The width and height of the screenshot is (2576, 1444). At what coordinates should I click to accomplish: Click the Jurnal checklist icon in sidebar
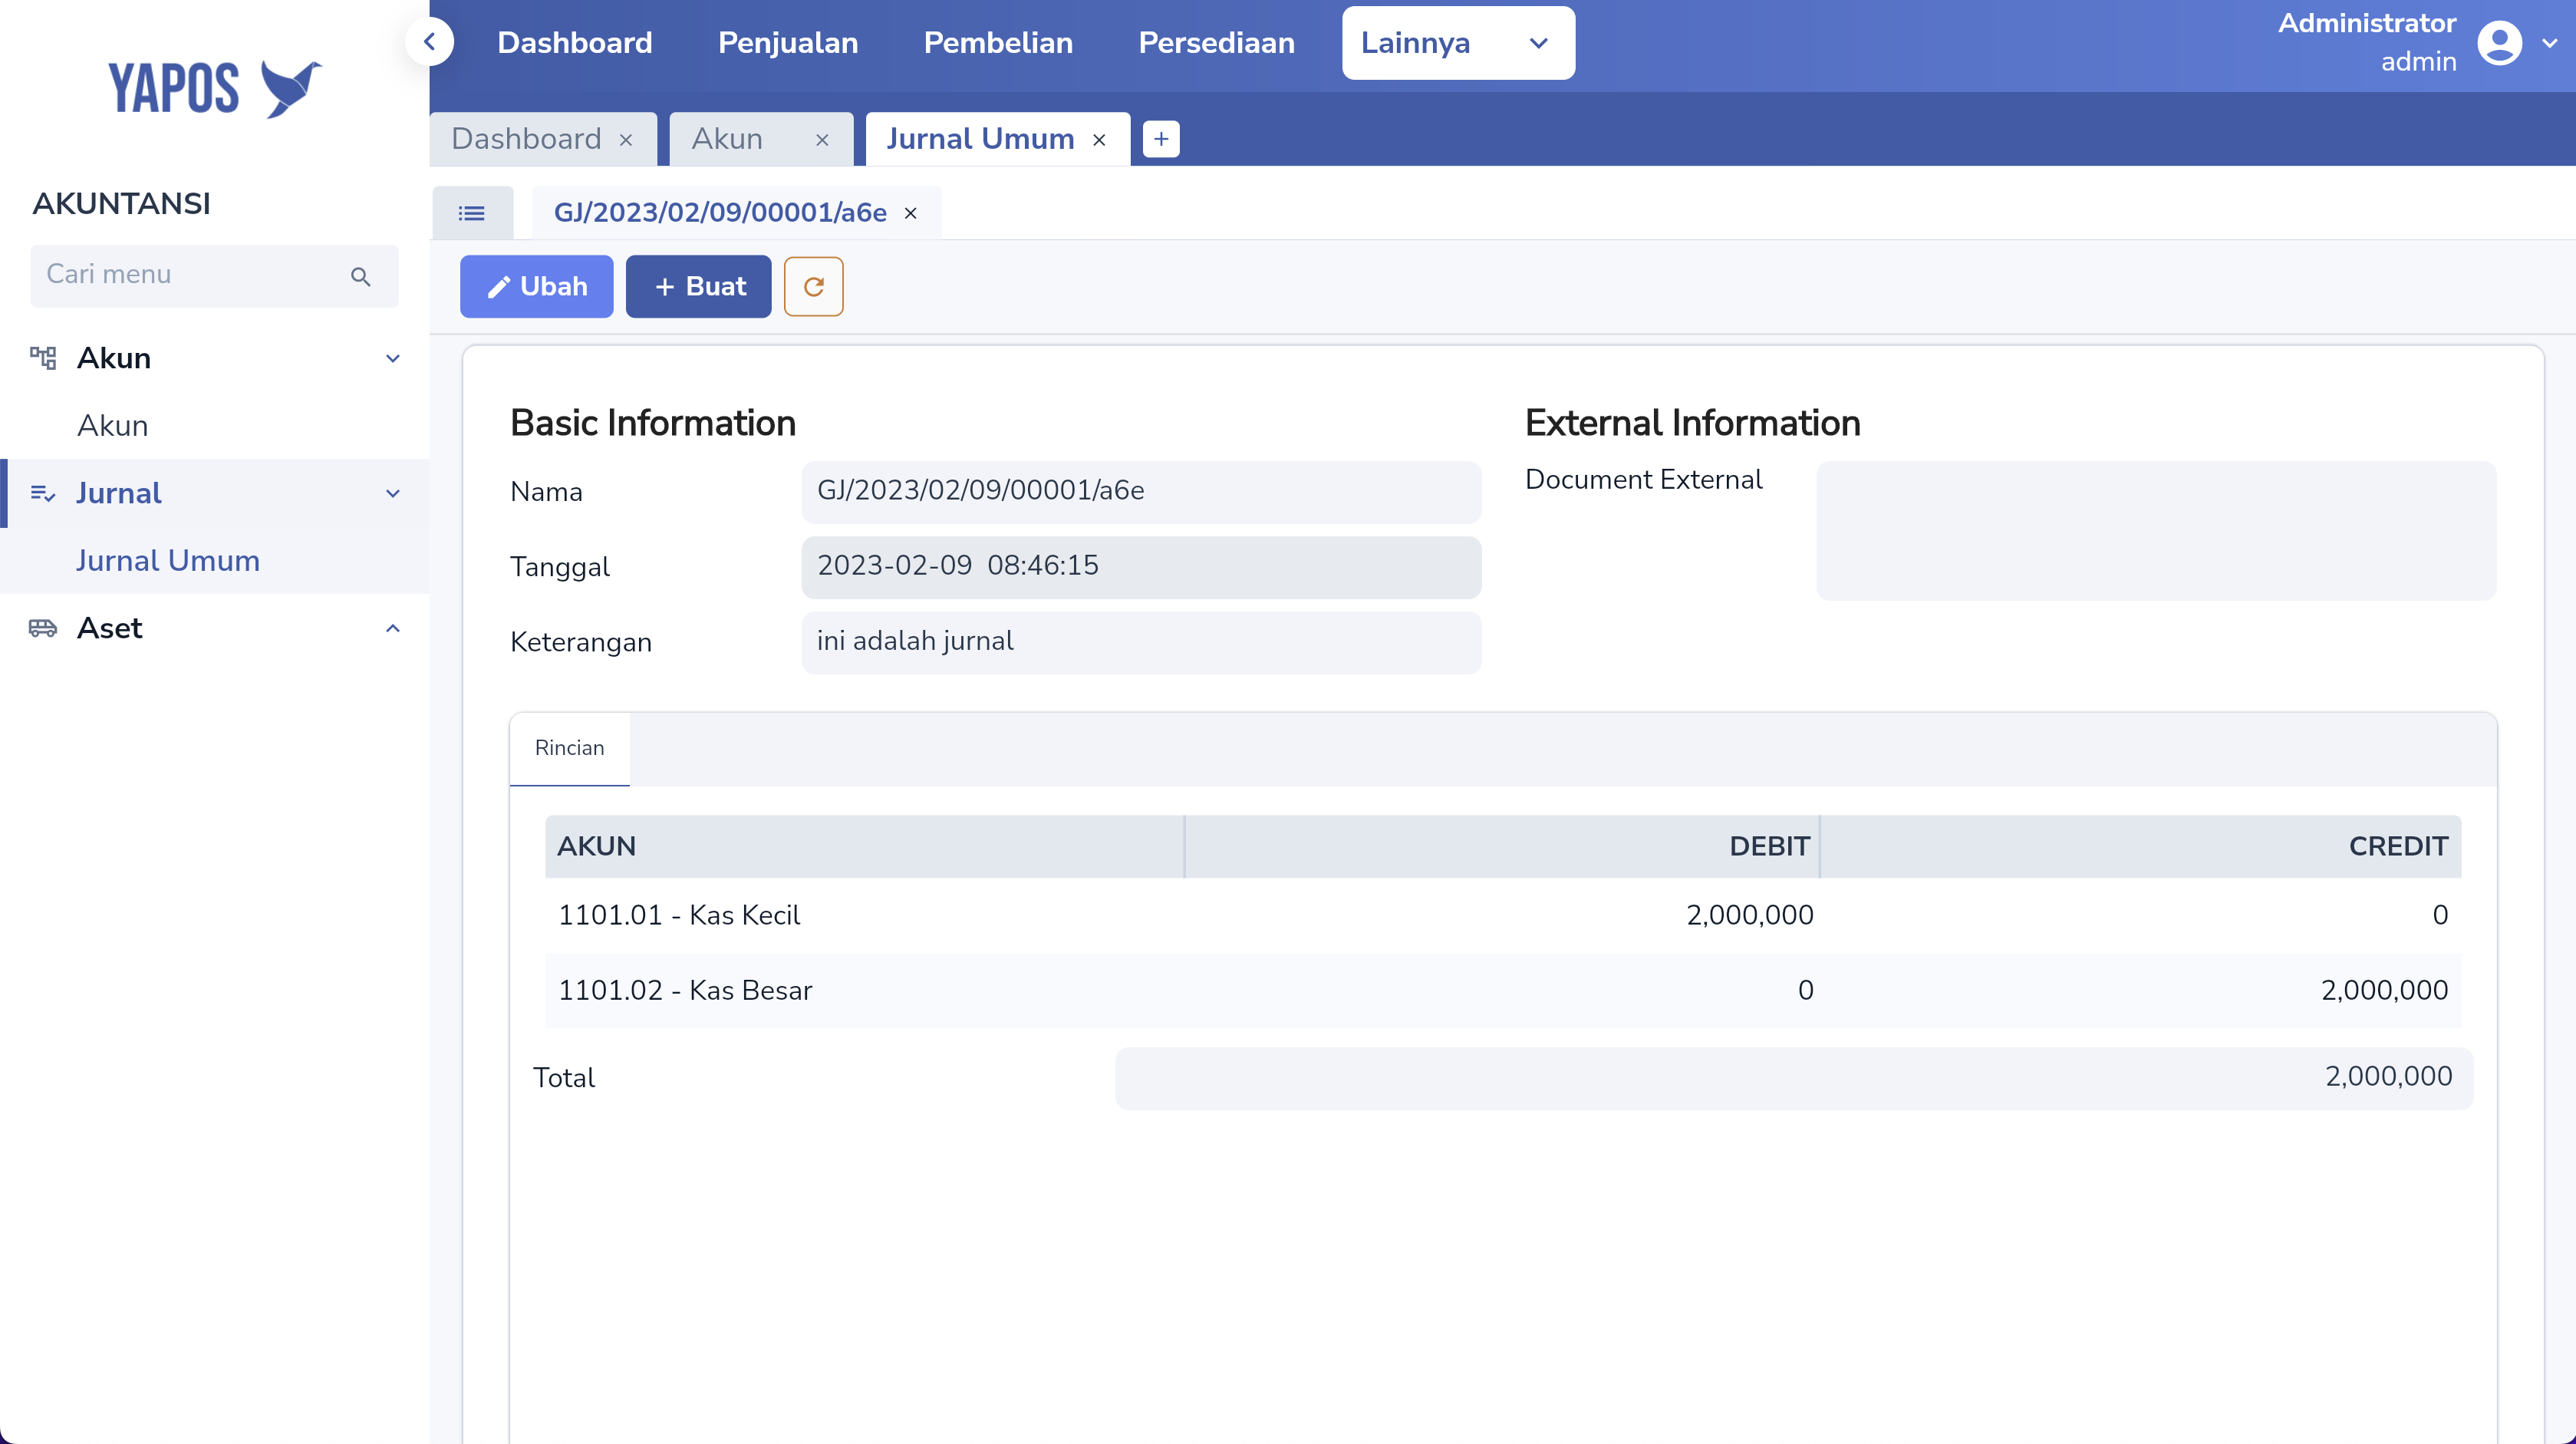point(43,493)
